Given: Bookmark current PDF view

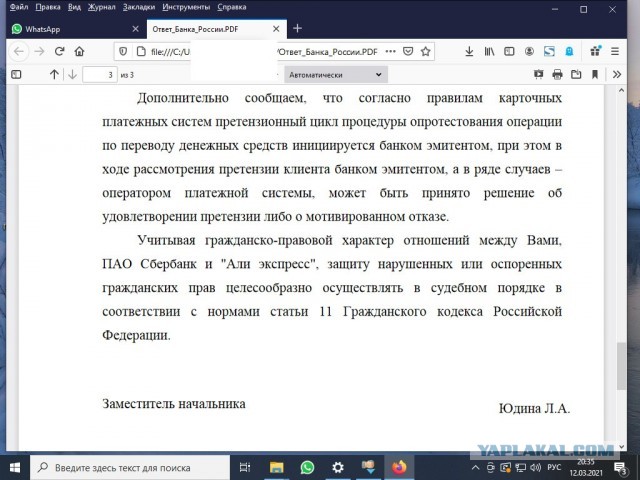Looking at the screenshot, I should pyautogui.click(x=595, y=74).
